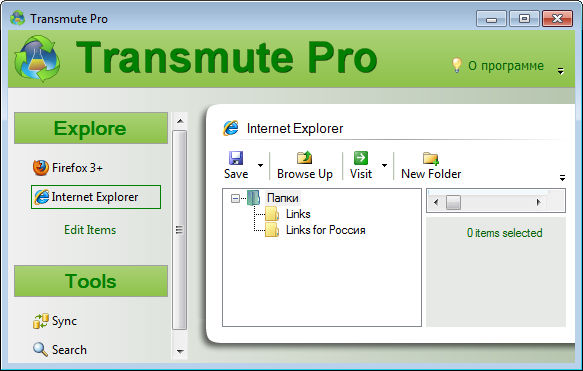Image resolution: width=583 pixels, height=371 pixels.
Task: Click the New Folder icon
Action: click(431, 158)
